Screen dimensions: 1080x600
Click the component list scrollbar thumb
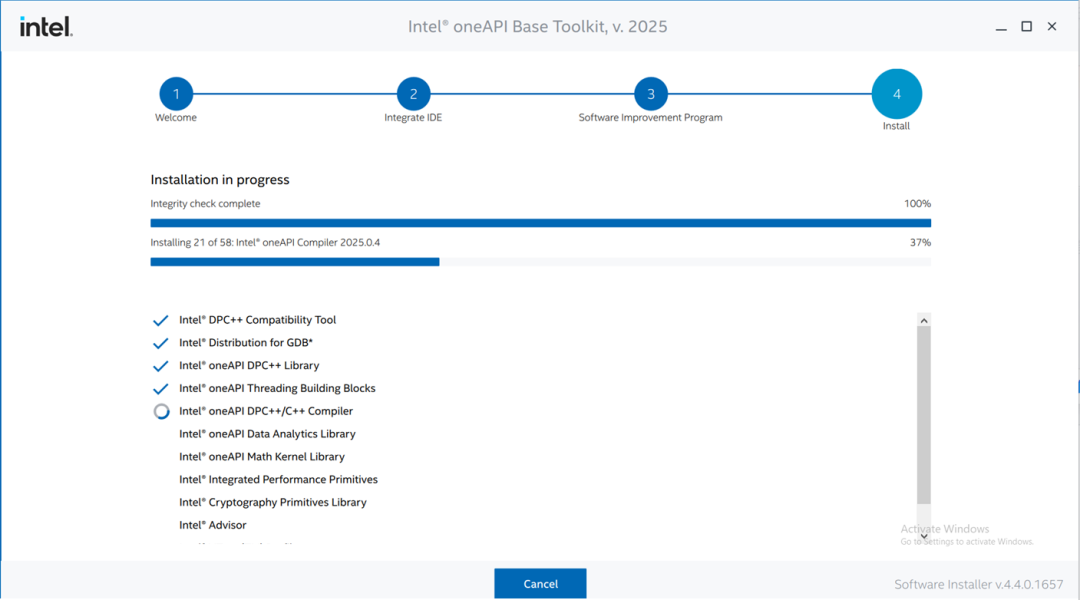(x=924, y=415)
